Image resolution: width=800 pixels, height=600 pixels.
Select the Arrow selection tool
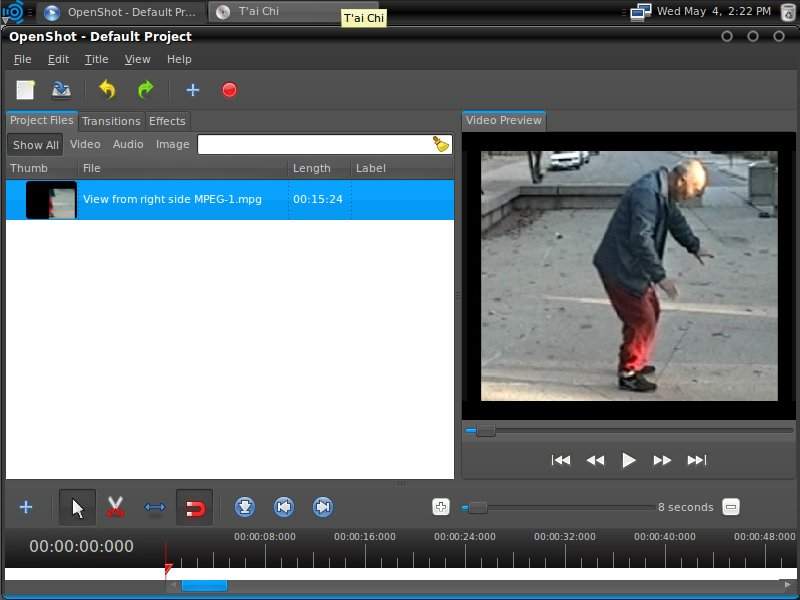coord(77,507)
